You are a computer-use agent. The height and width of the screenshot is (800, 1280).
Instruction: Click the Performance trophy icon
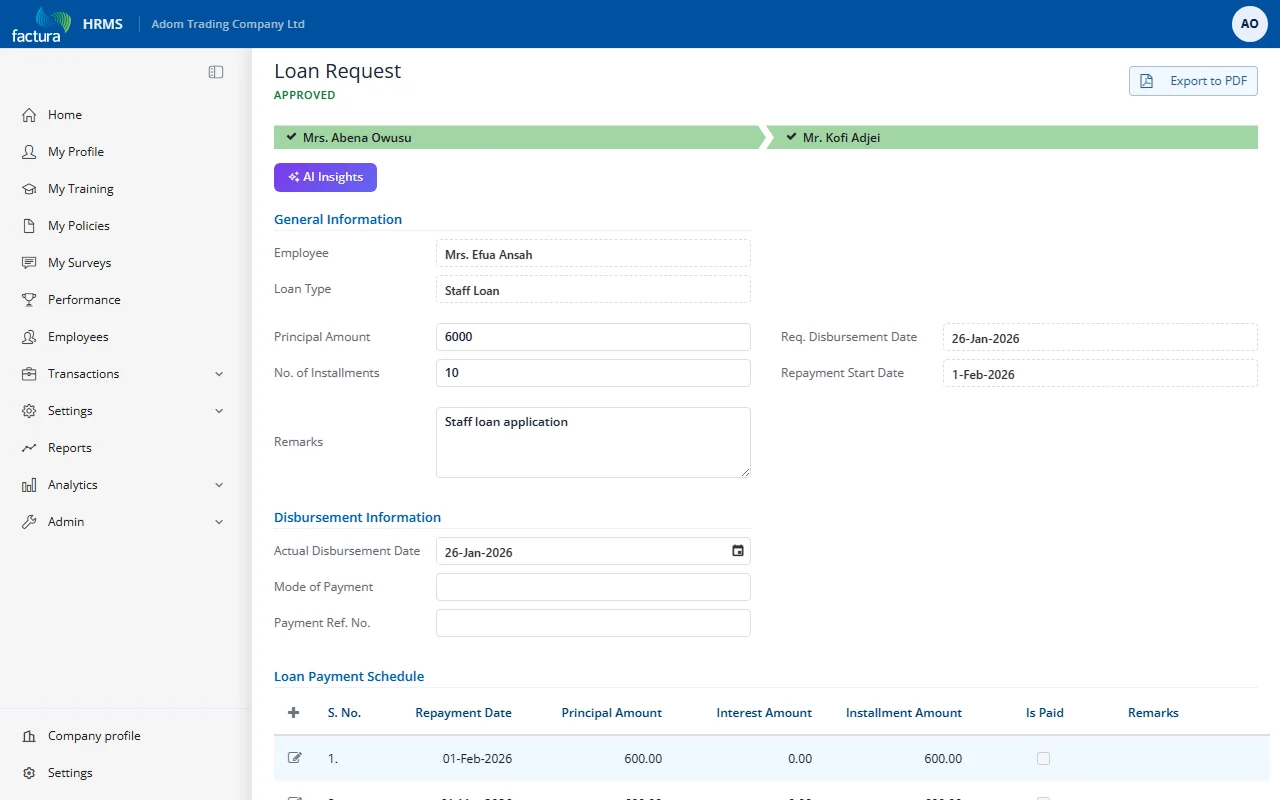click(x=29, y=300)
